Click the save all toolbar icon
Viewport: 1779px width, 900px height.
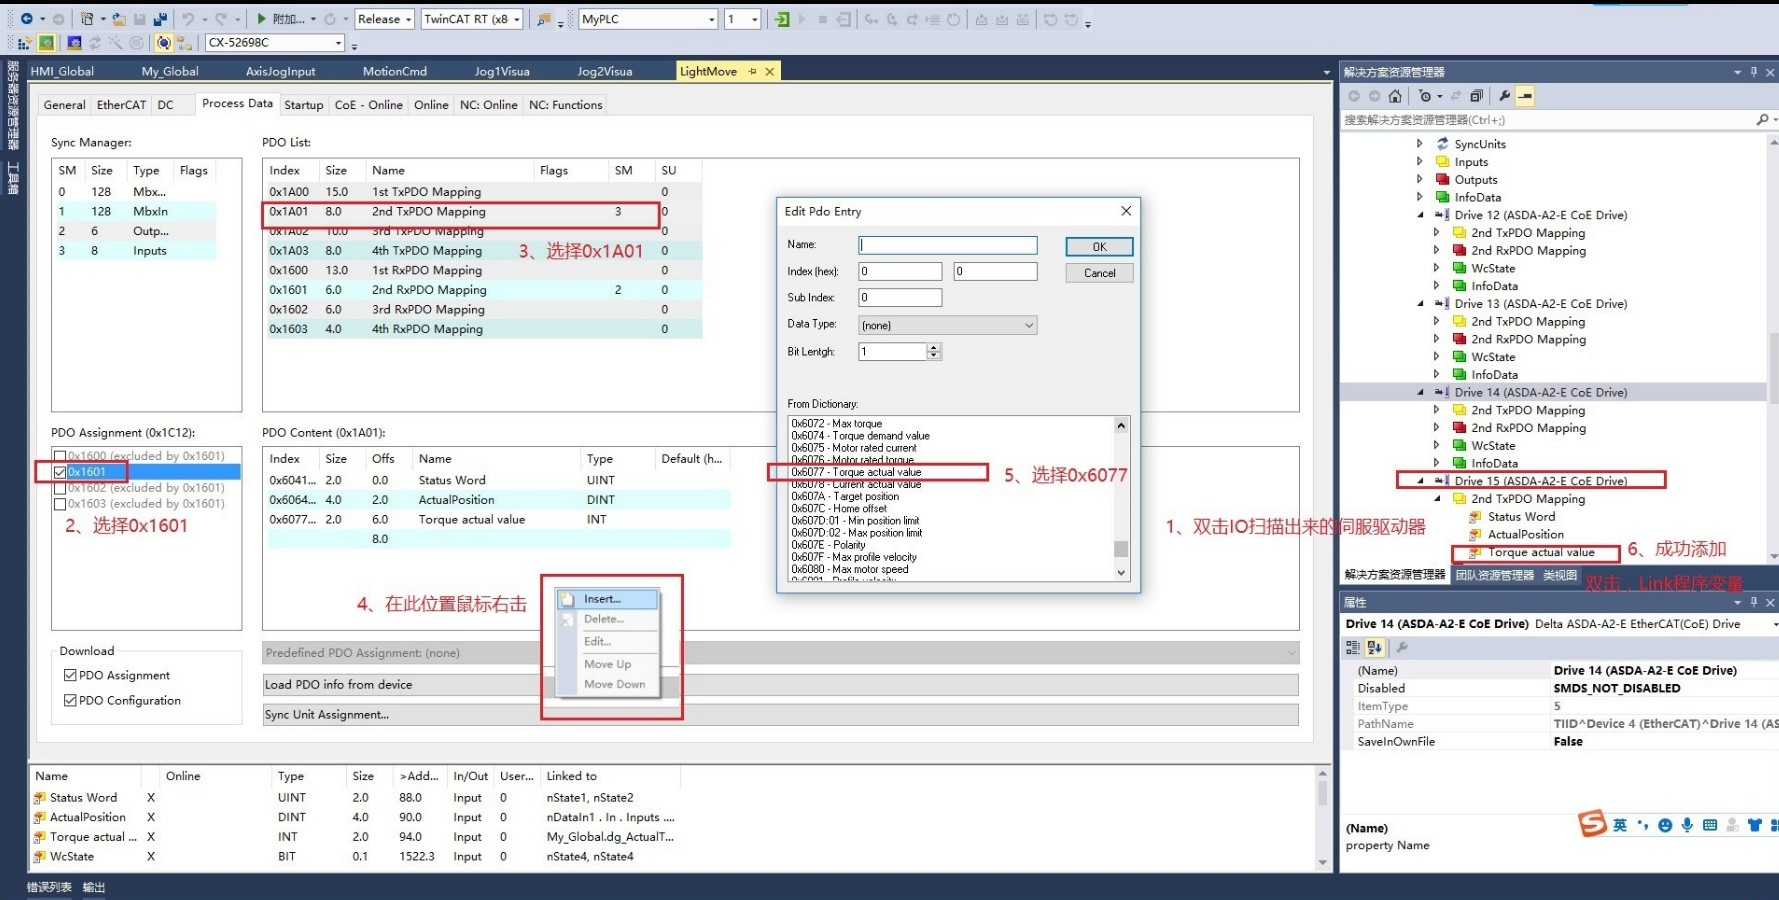point(160,19)
